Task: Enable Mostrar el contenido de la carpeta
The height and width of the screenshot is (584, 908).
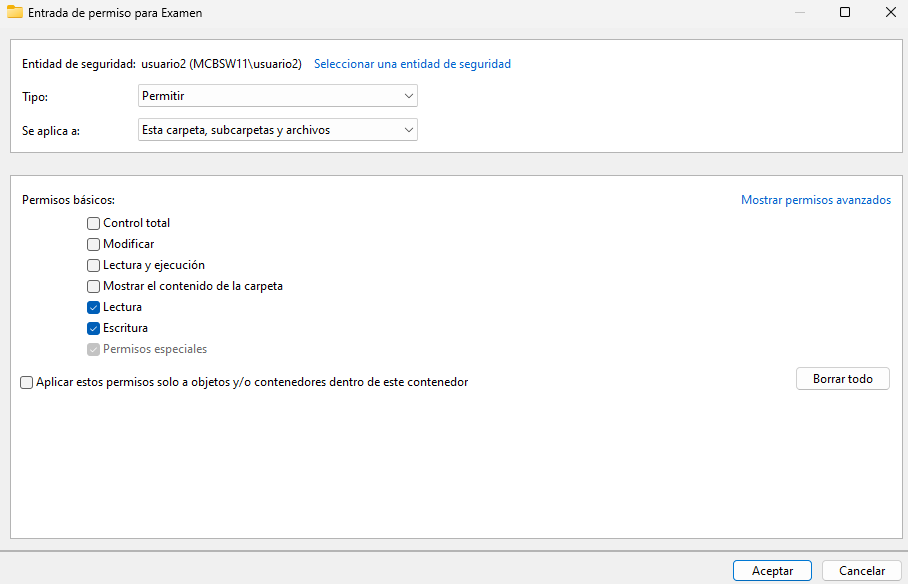Action: [94, 287]
